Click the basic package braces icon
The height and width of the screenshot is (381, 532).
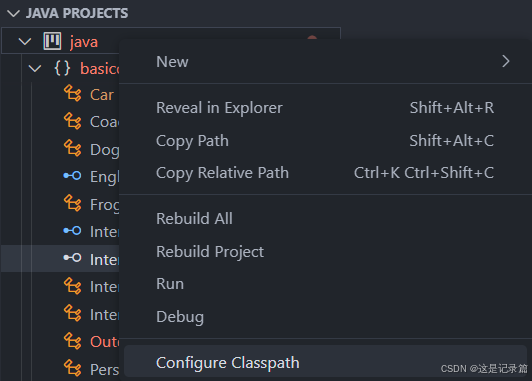[62, 68]
